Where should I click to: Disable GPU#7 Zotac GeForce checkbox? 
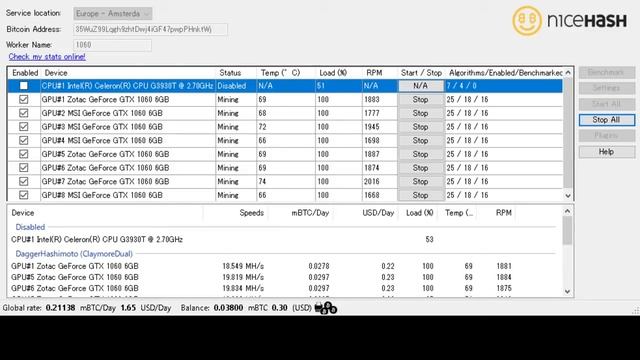tap(24, 182)
